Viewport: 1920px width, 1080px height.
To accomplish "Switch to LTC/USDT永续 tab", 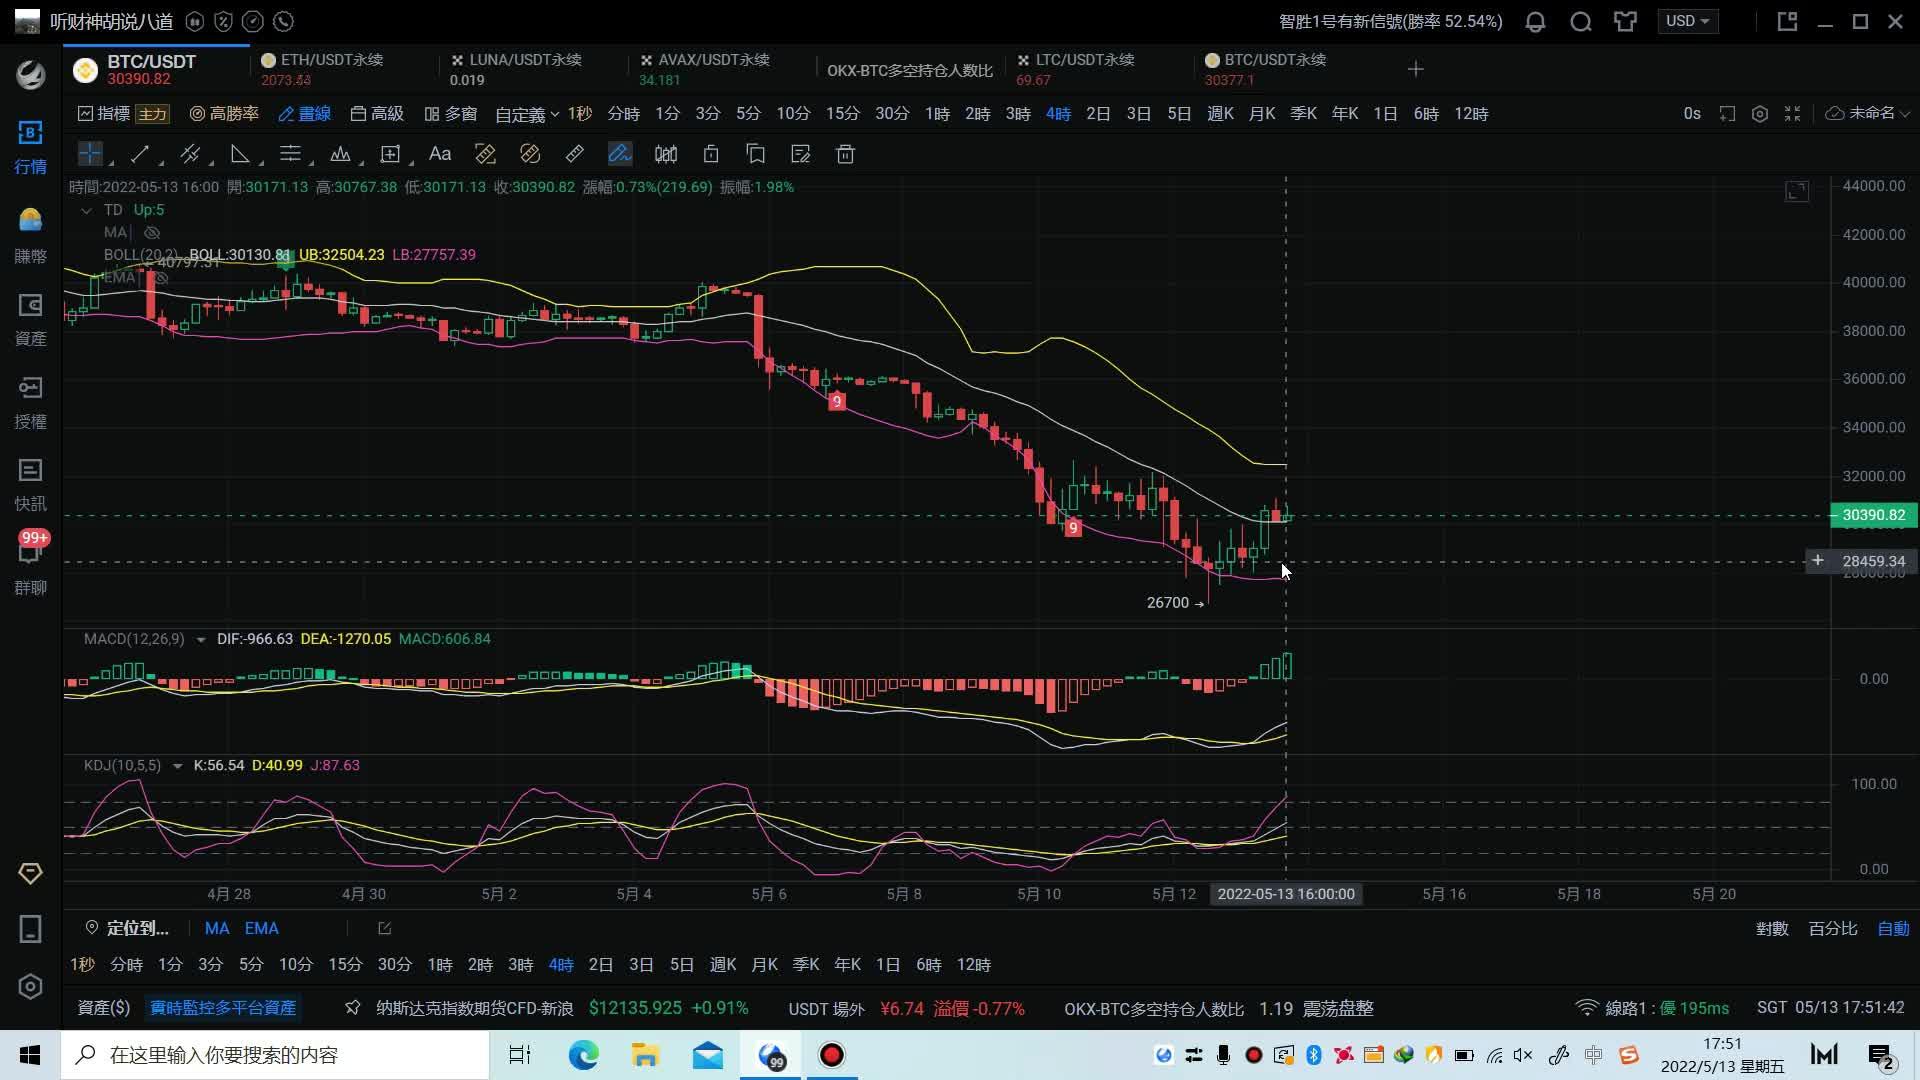I will click(x=1084, y=68).
